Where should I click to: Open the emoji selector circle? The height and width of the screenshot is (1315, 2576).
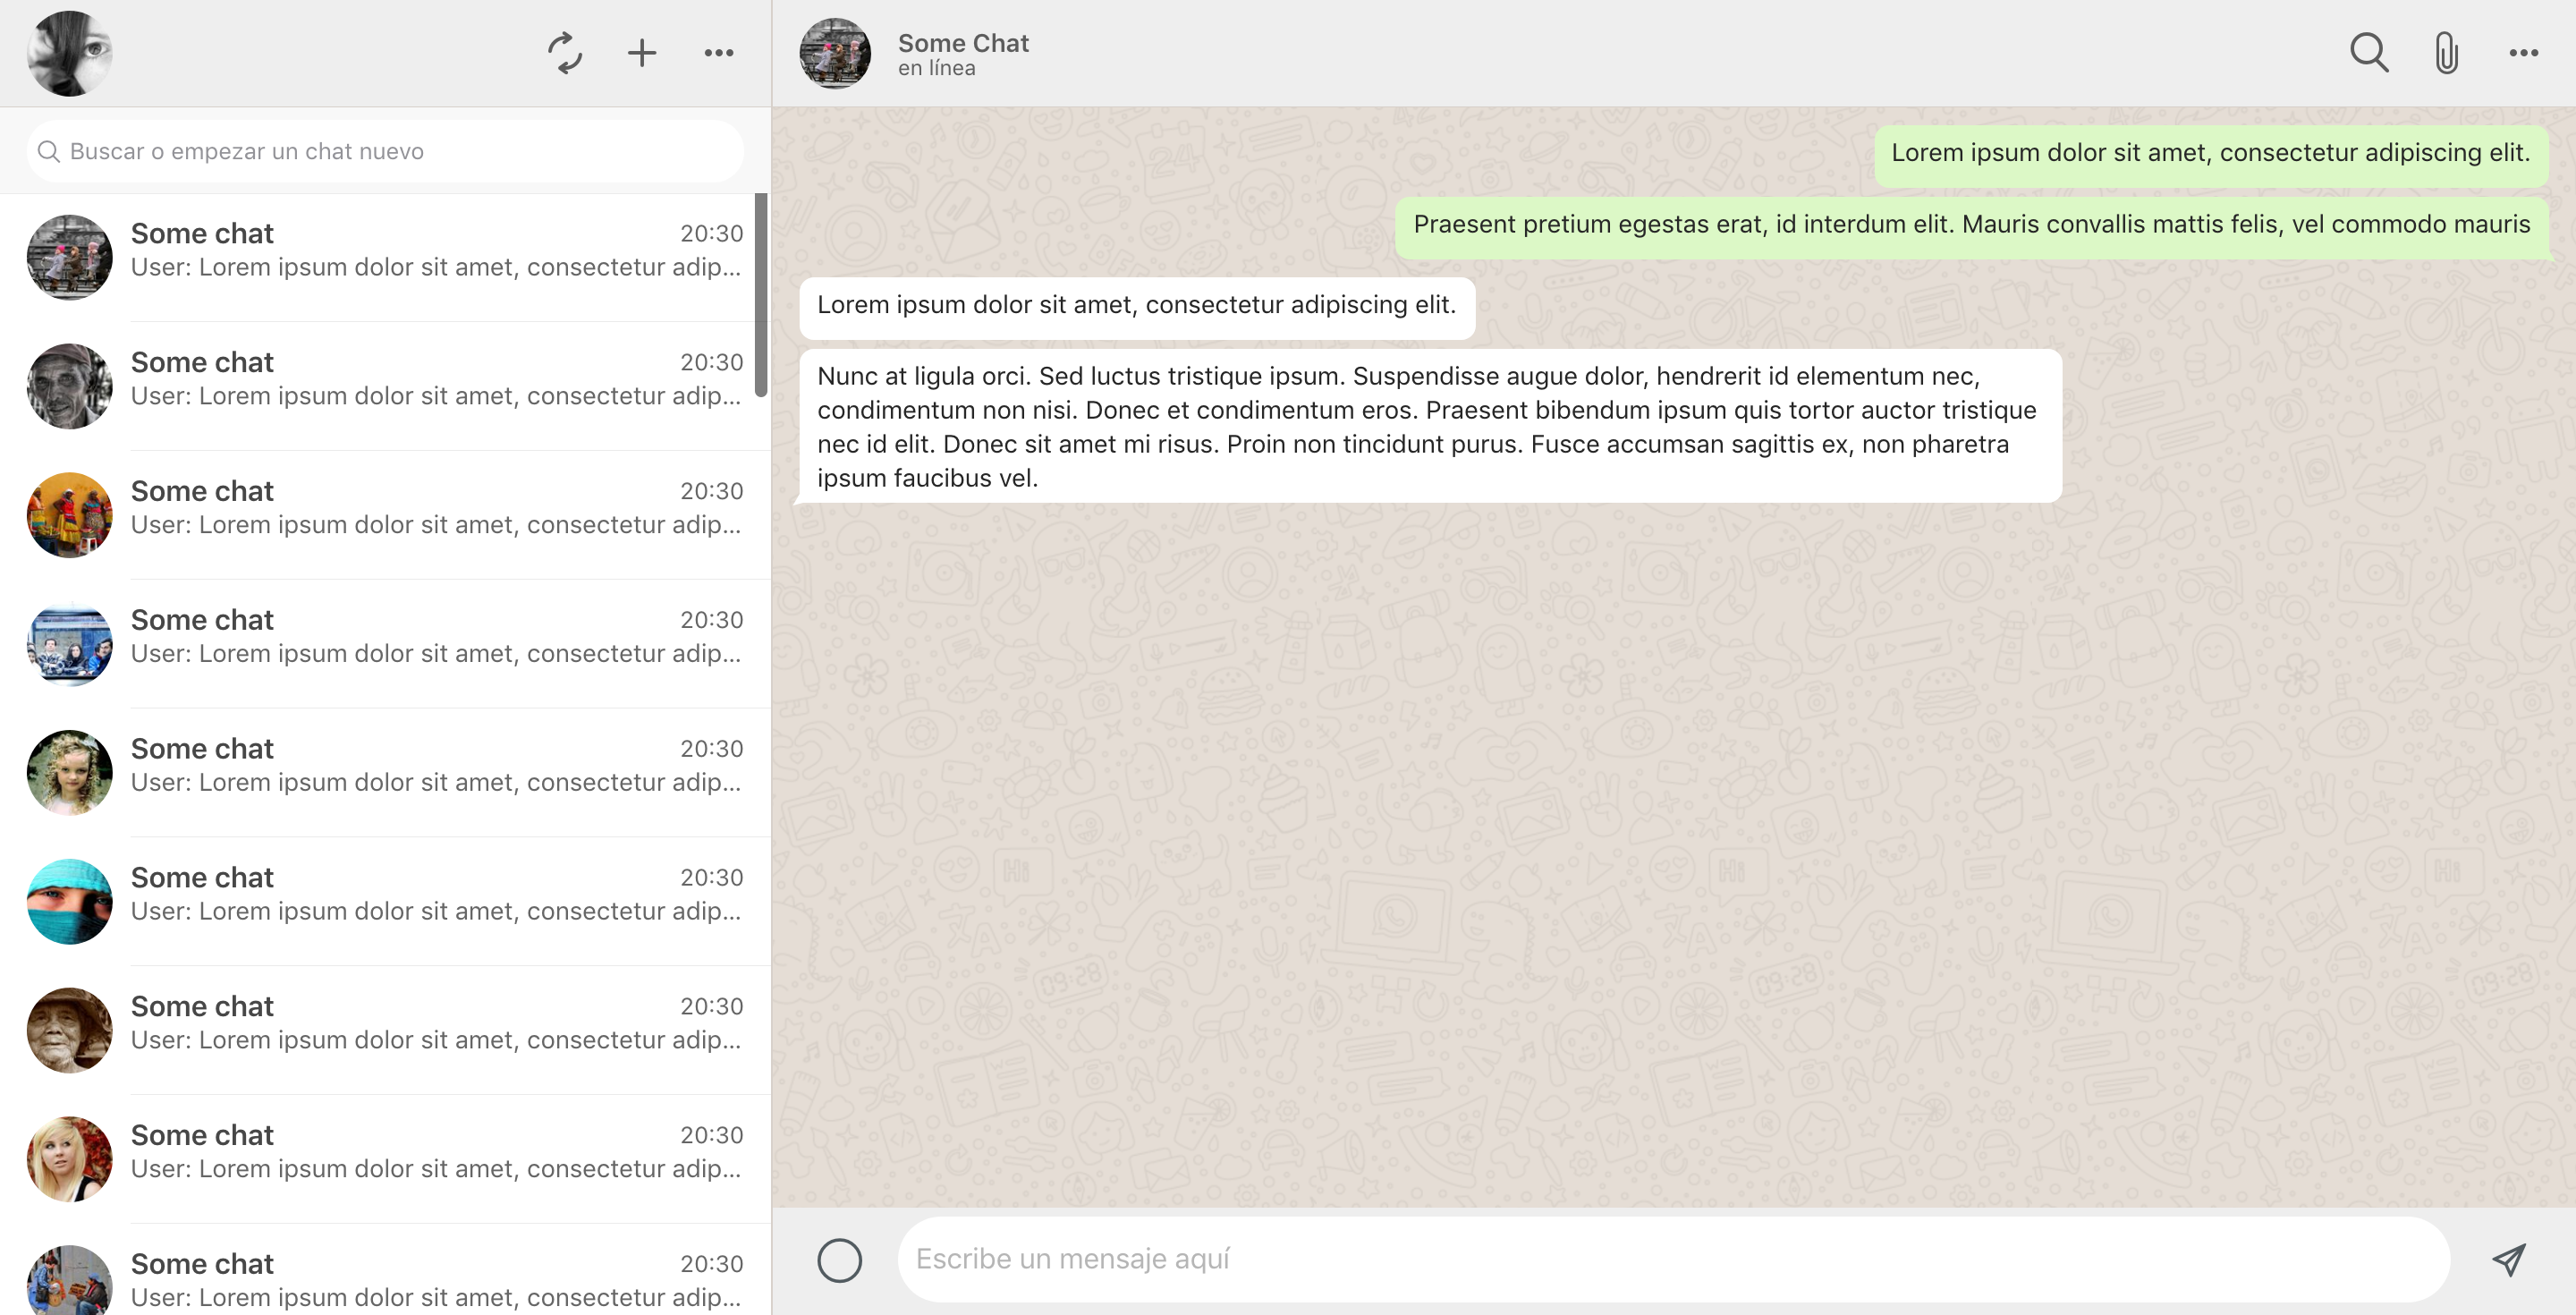coord(840,1259)
